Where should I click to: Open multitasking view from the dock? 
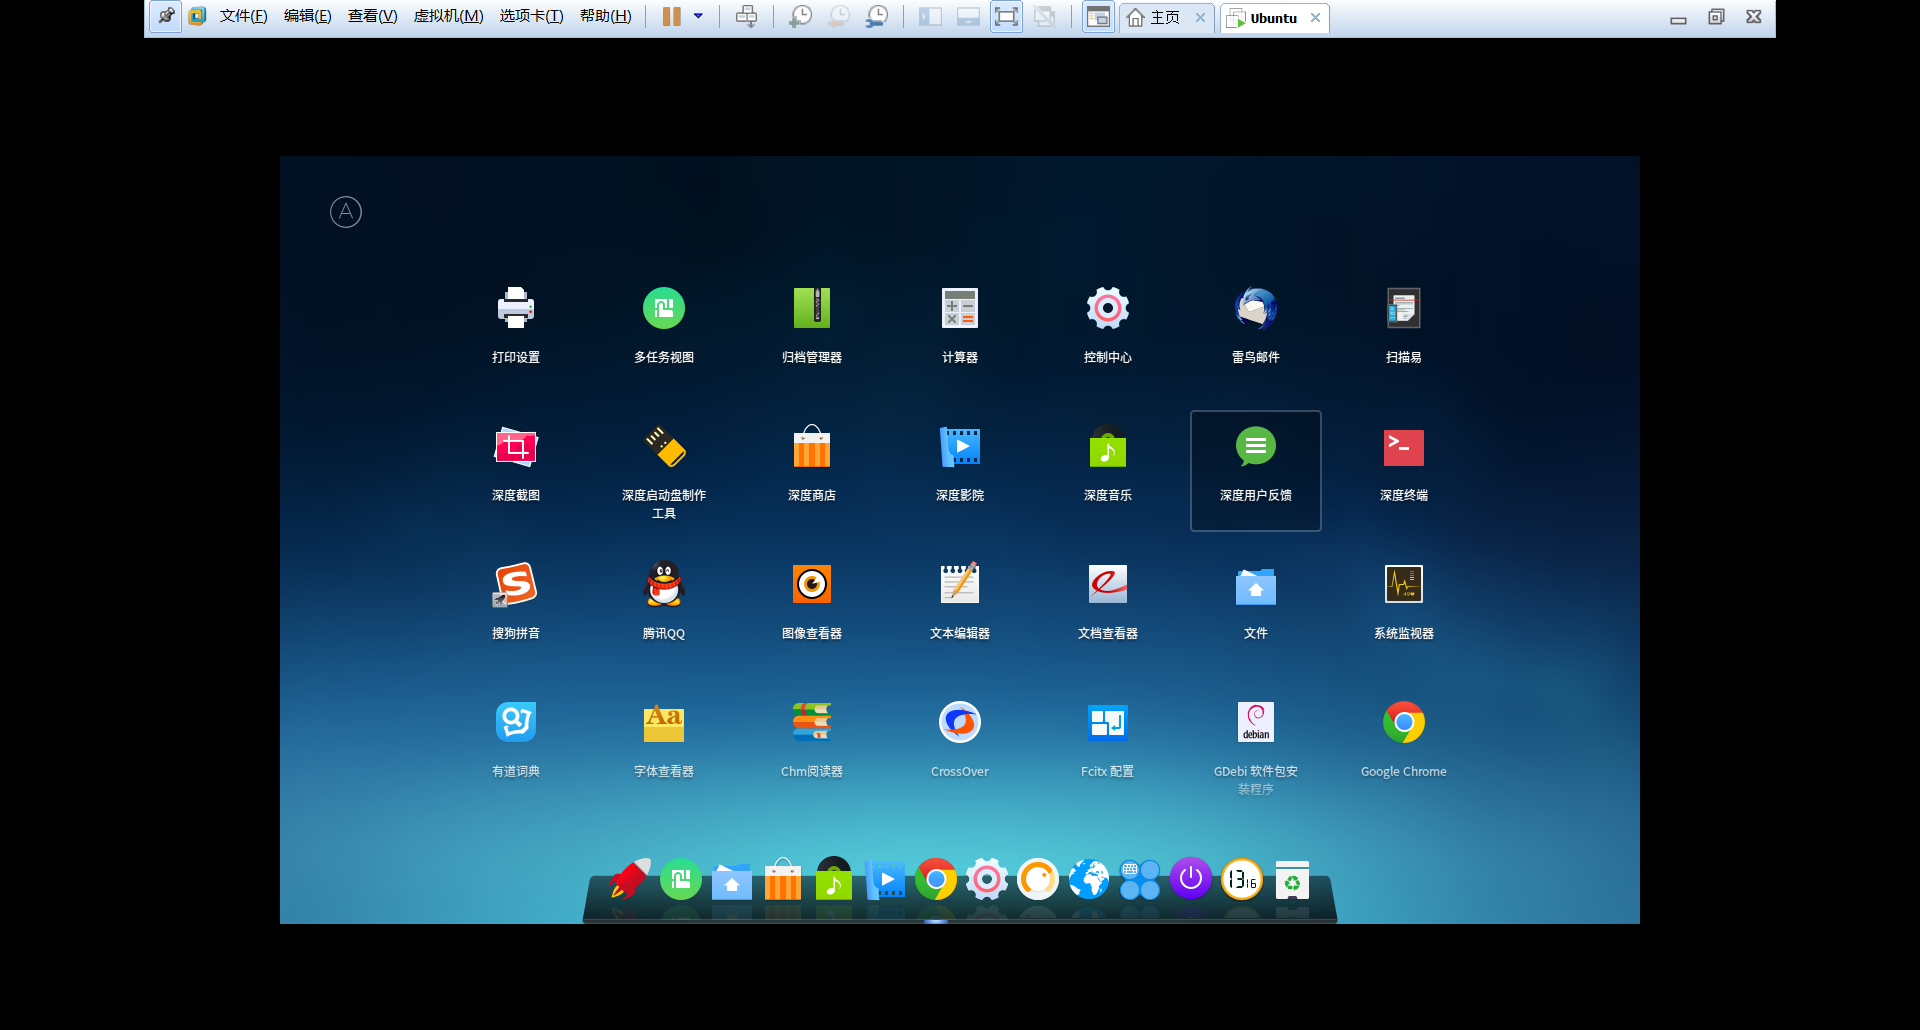coord(681,879)
